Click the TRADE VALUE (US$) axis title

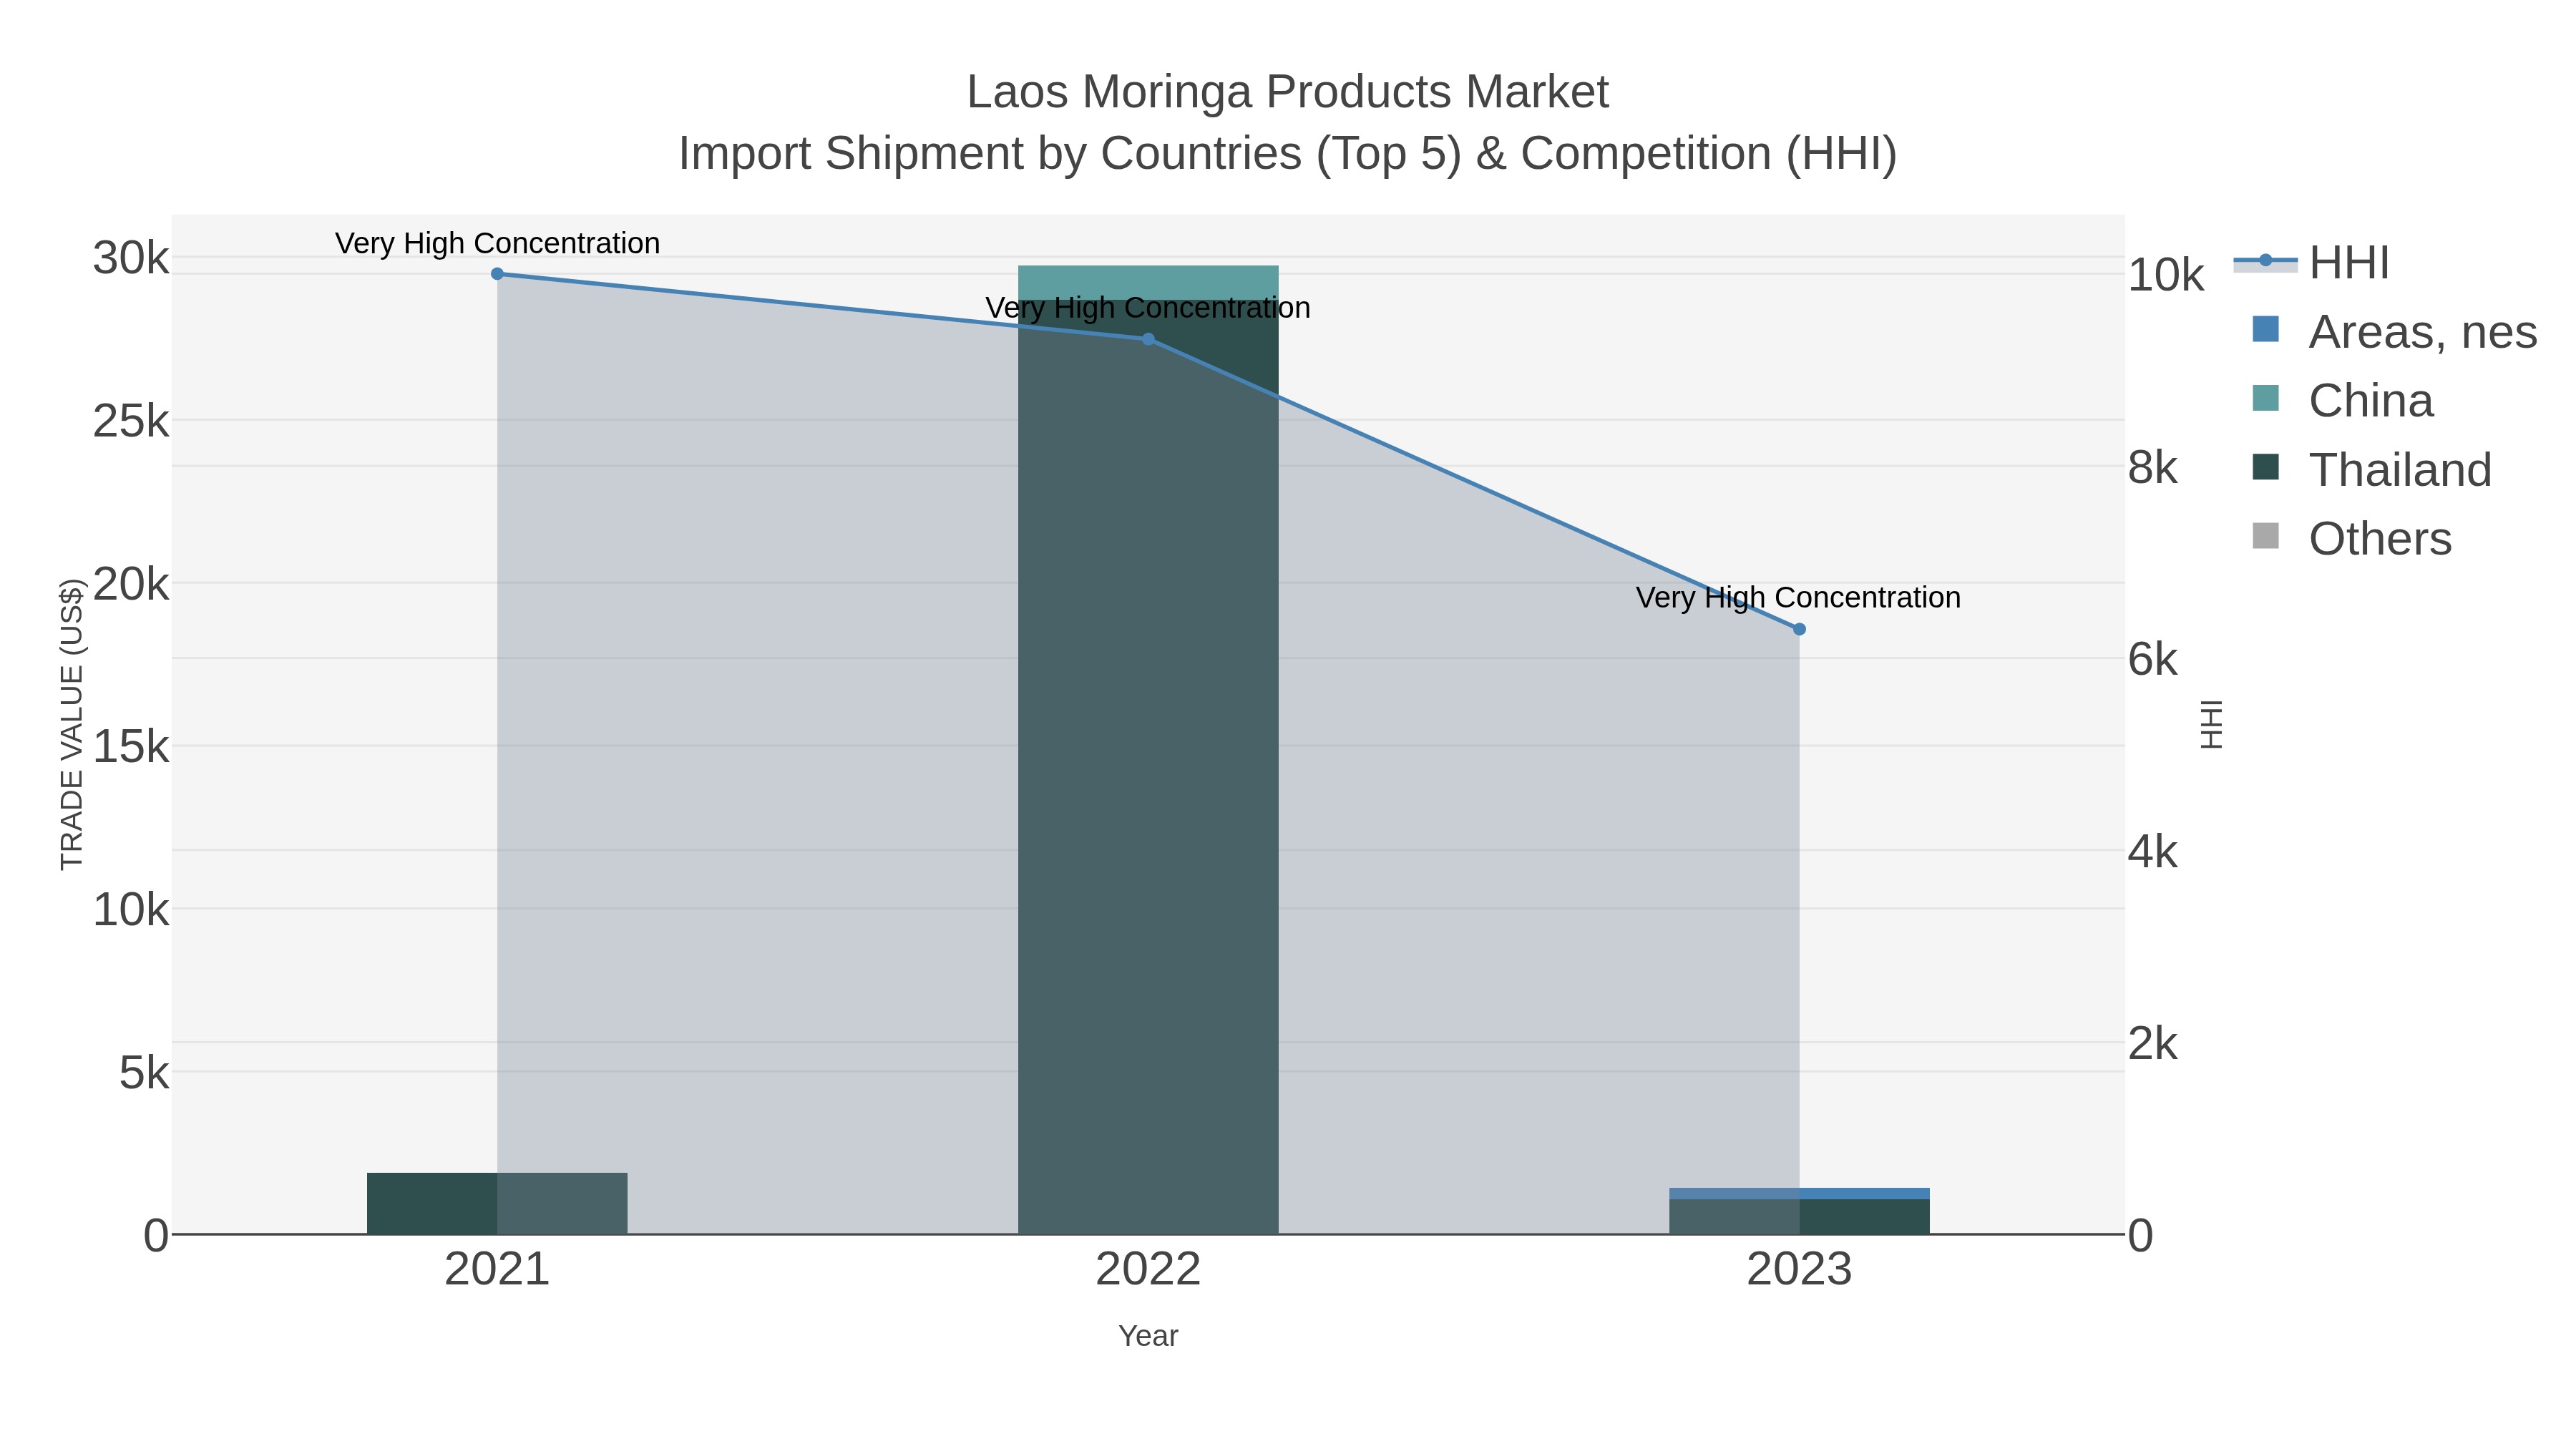72,725
